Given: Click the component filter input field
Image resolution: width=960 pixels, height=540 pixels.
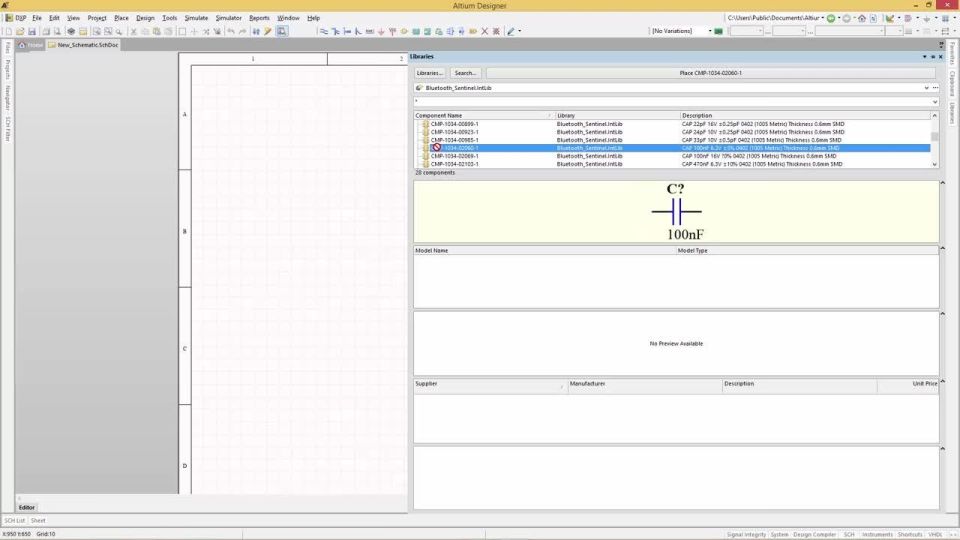Looking at the screenshot, I should pos(672,102).
